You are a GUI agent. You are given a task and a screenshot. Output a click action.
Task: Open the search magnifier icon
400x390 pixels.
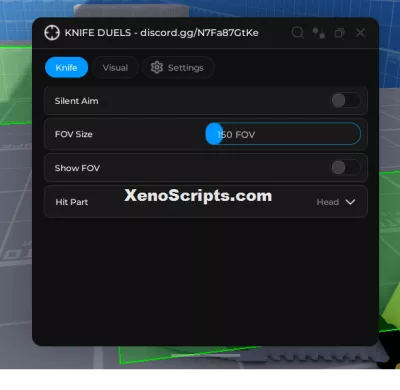tap(298, 33)
